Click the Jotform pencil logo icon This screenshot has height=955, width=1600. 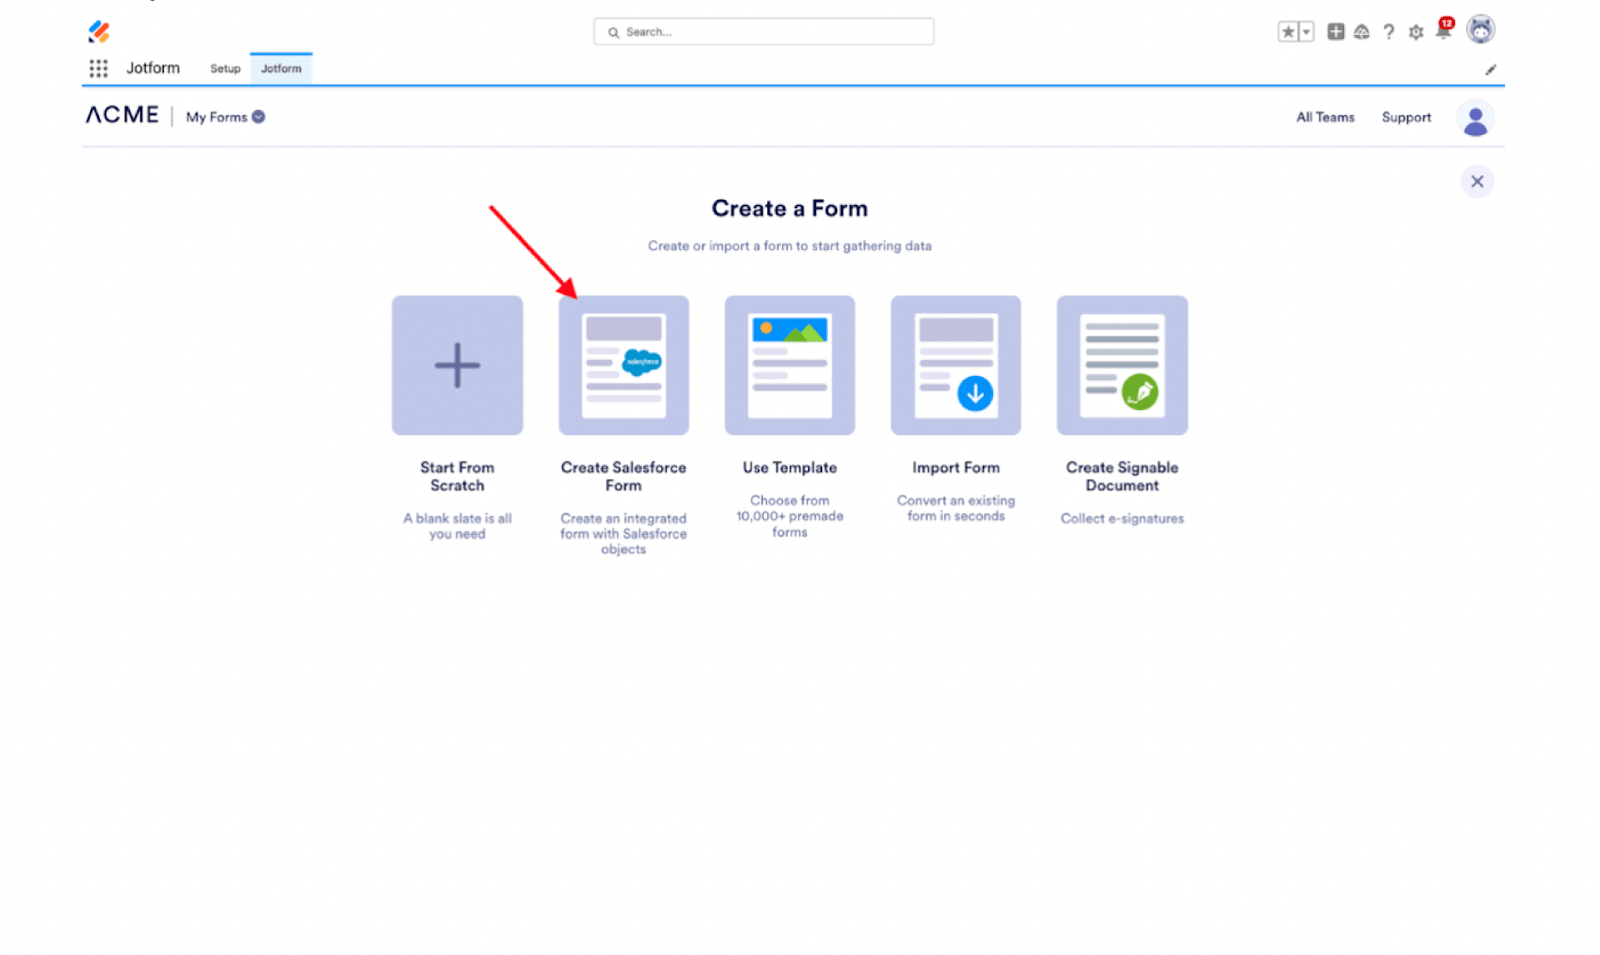pos(99,32)
